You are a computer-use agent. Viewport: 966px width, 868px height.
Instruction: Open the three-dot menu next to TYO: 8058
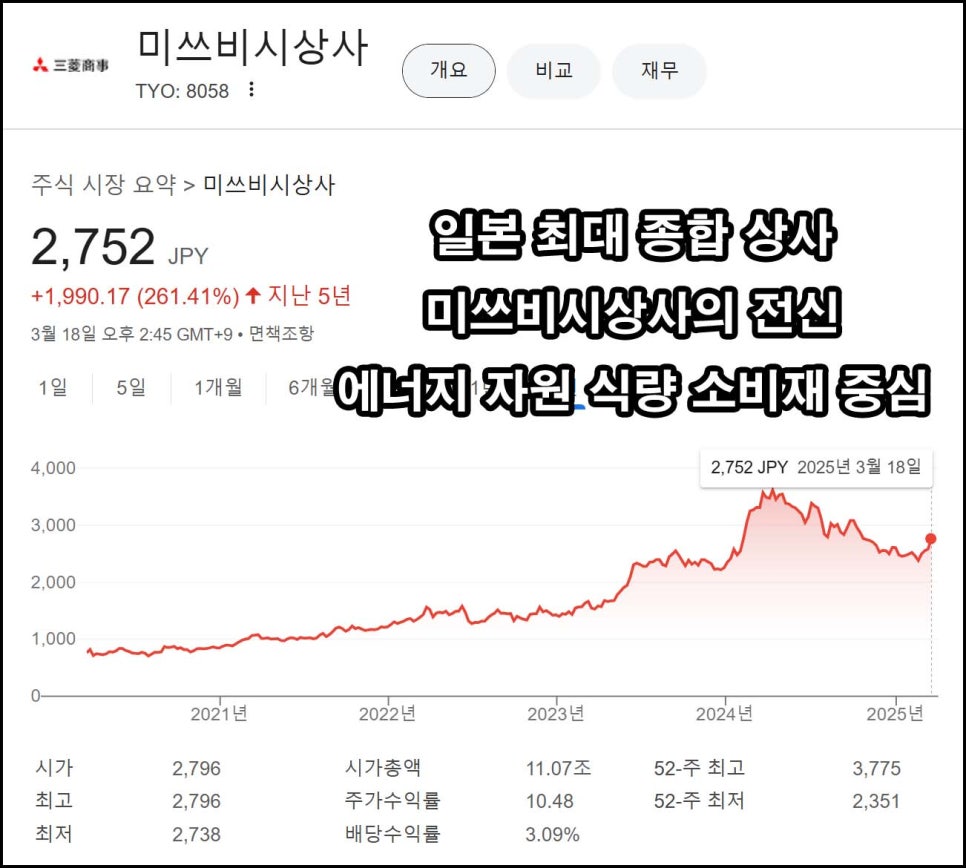coord(251,90)
